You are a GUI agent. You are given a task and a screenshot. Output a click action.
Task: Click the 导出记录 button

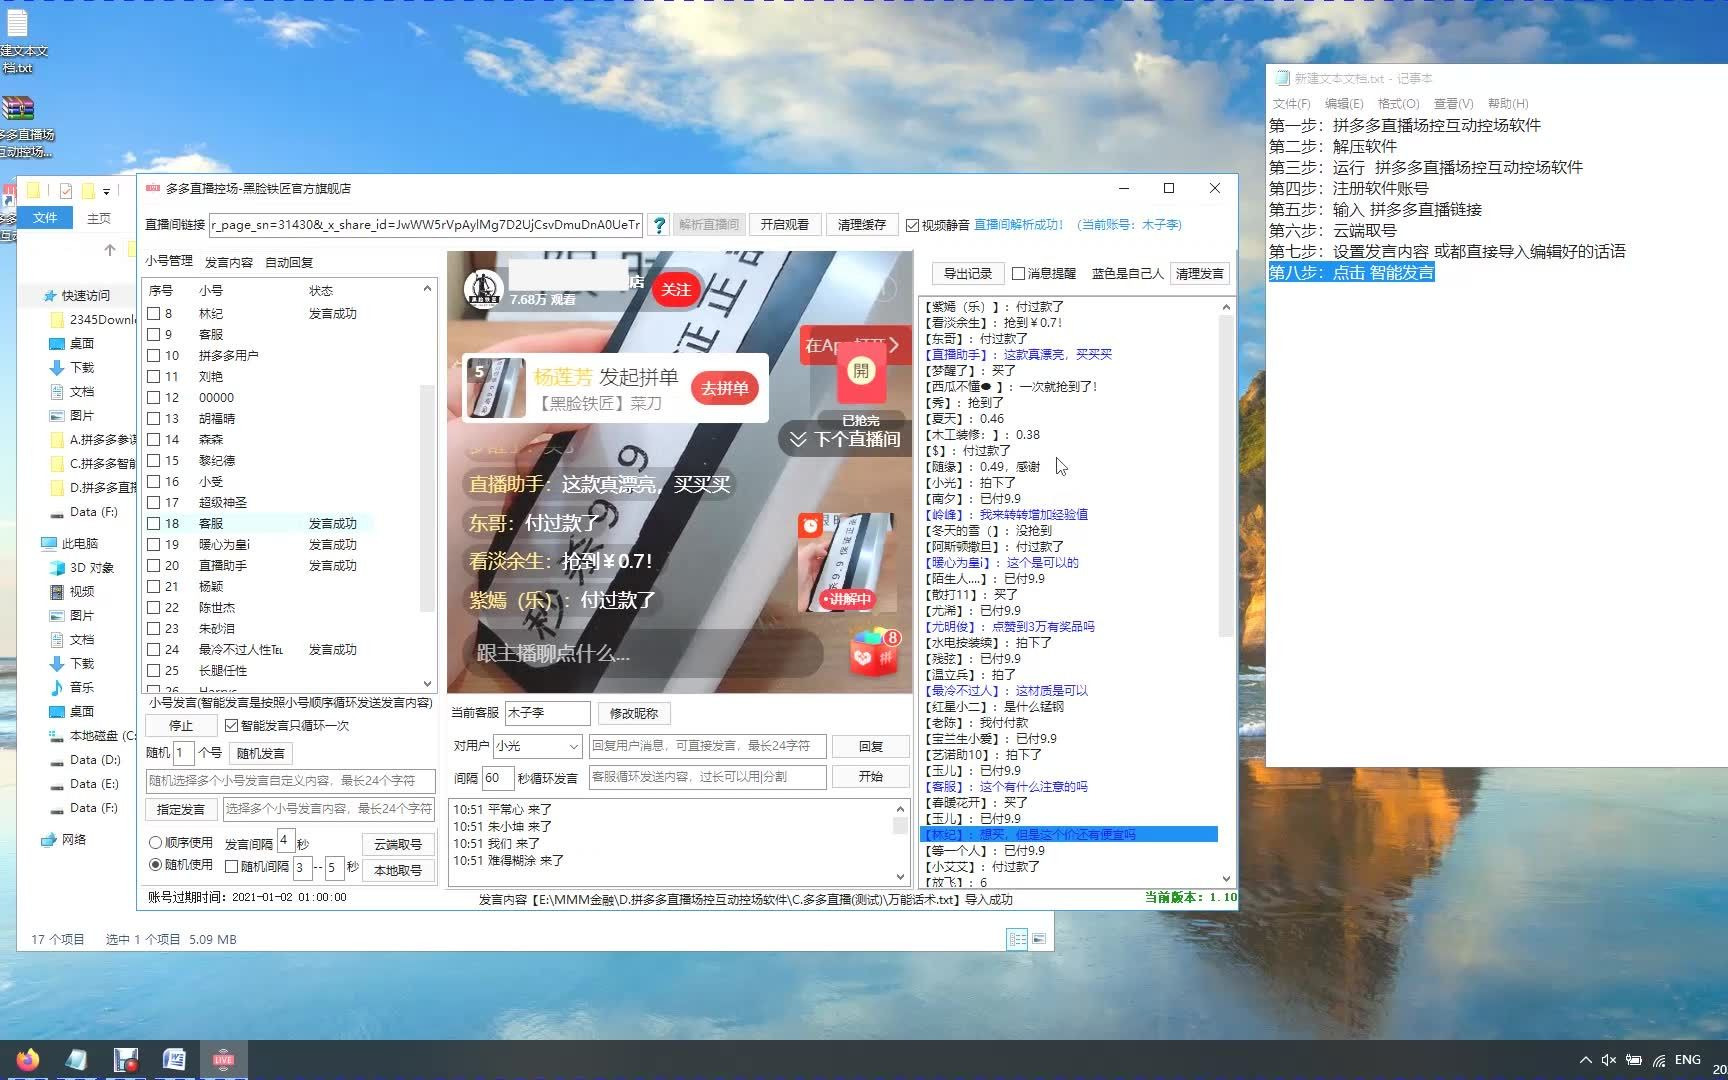click(968, 273)
